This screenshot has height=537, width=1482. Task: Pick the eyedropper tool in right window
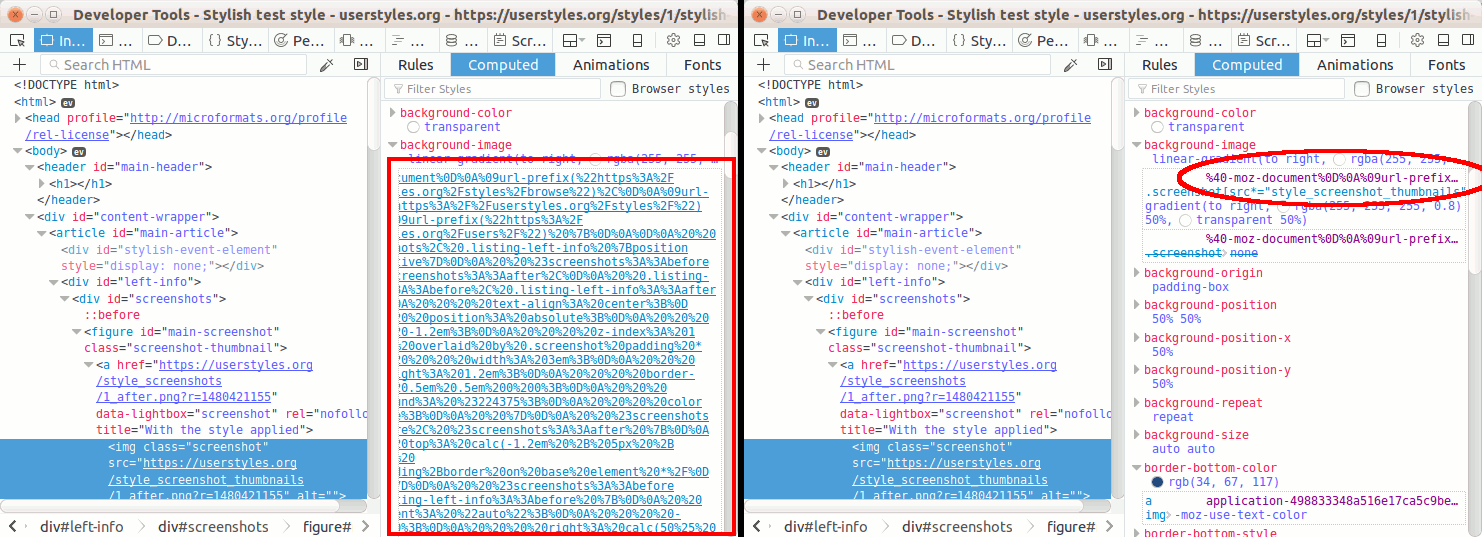tap(1070, 65)
